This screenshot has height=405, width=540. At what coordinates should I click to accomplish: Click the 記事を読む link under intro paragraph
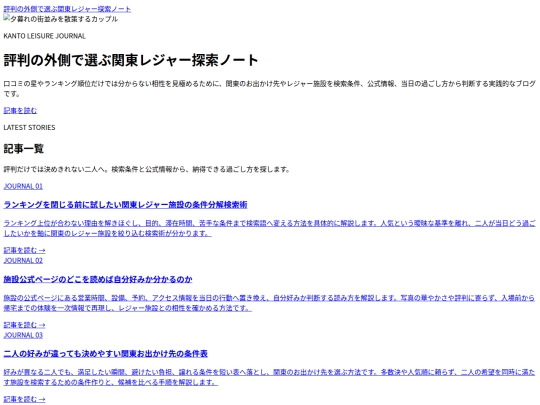click(20, 111)
